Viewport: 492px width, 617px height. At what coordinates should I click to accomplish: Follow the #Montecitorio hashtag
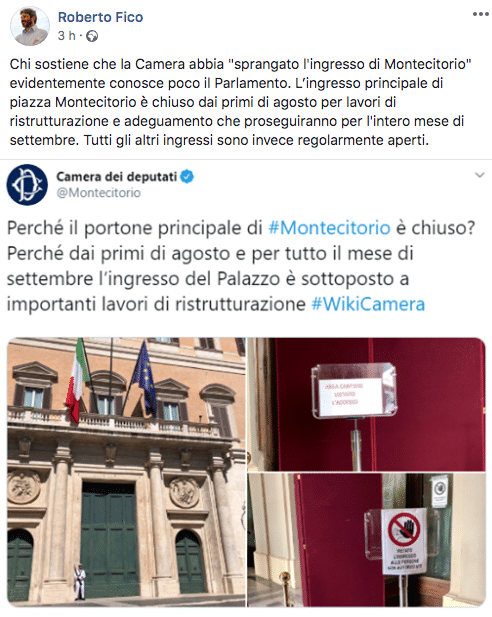pos(329,228)
